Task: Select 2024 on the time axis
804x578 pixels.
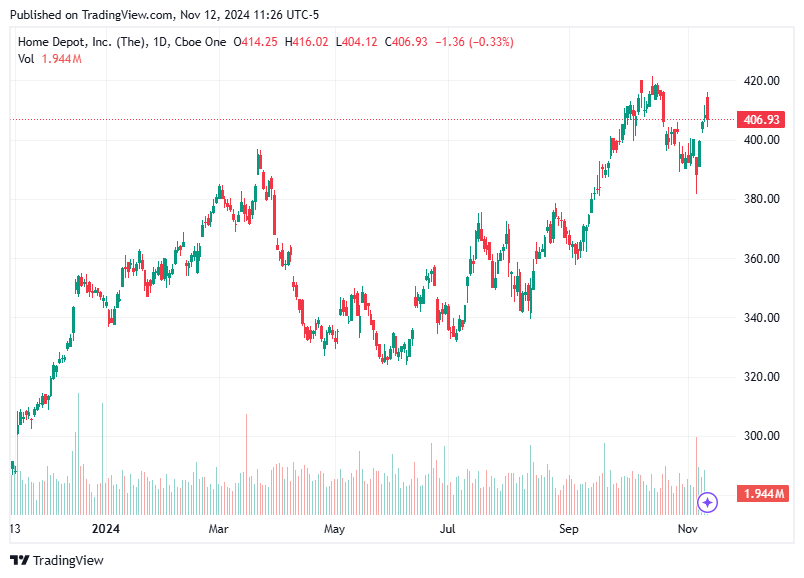Action: [106, 530]
